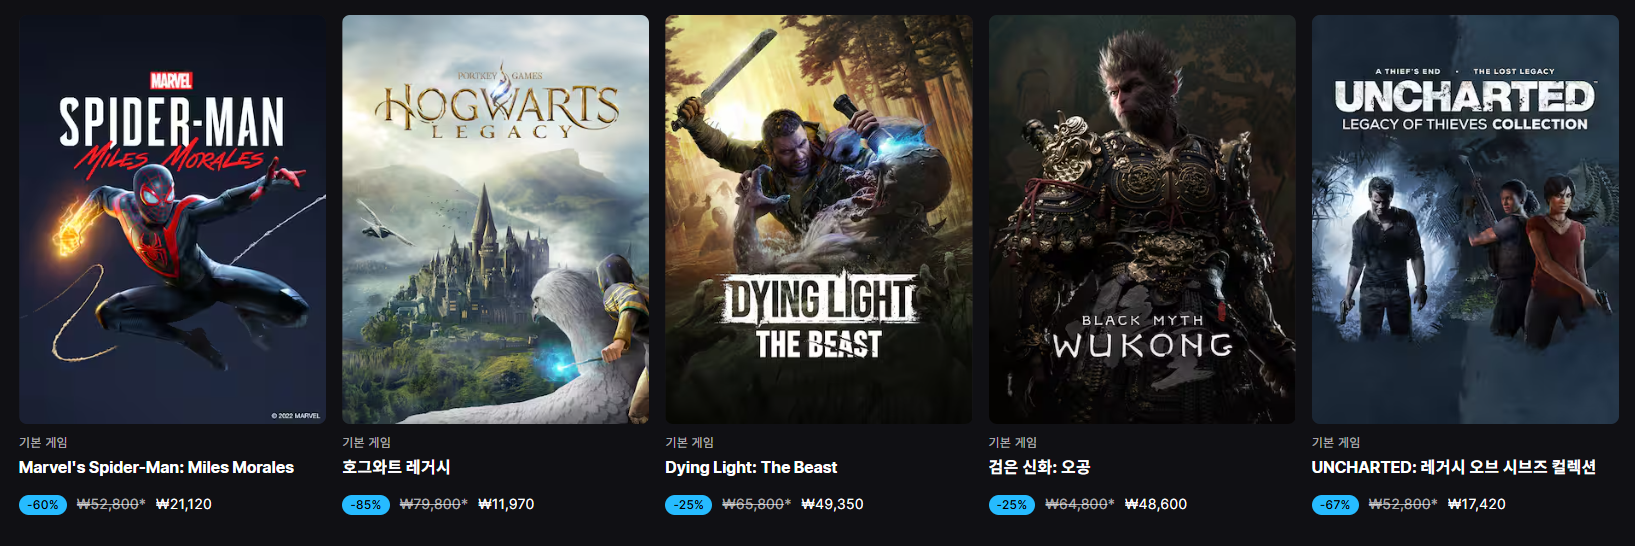
Task: Open the Uncharted Legacy of Thieves cover
Action: pyautogui.click(x=1465, y=219)
